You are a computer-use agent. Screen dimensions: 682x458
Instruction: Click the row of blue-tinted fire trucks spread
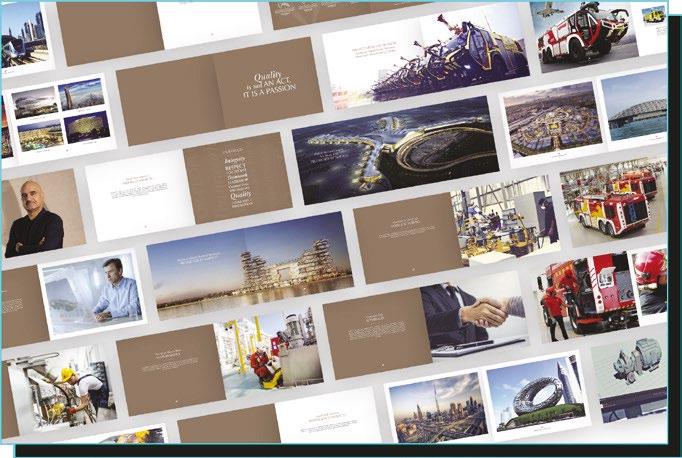click(x=426, y=57)
